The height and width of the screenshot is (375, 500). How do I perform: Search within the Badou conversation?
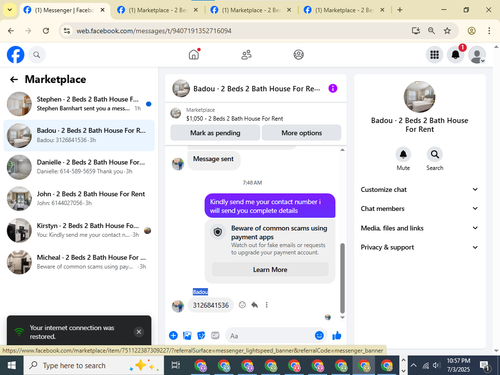435,154
